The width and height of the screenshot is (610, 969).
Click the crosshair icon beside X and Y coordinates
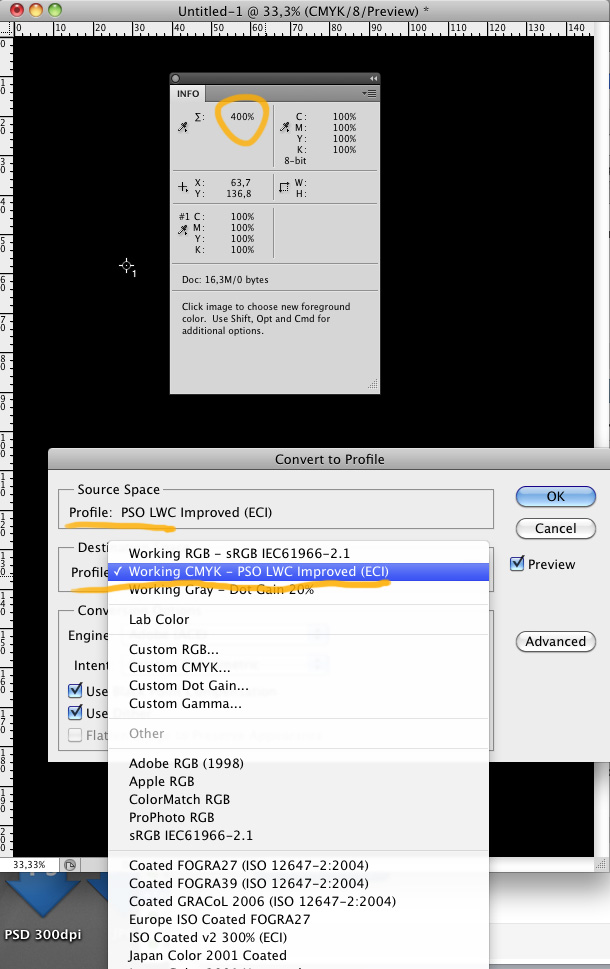(183, 187)
